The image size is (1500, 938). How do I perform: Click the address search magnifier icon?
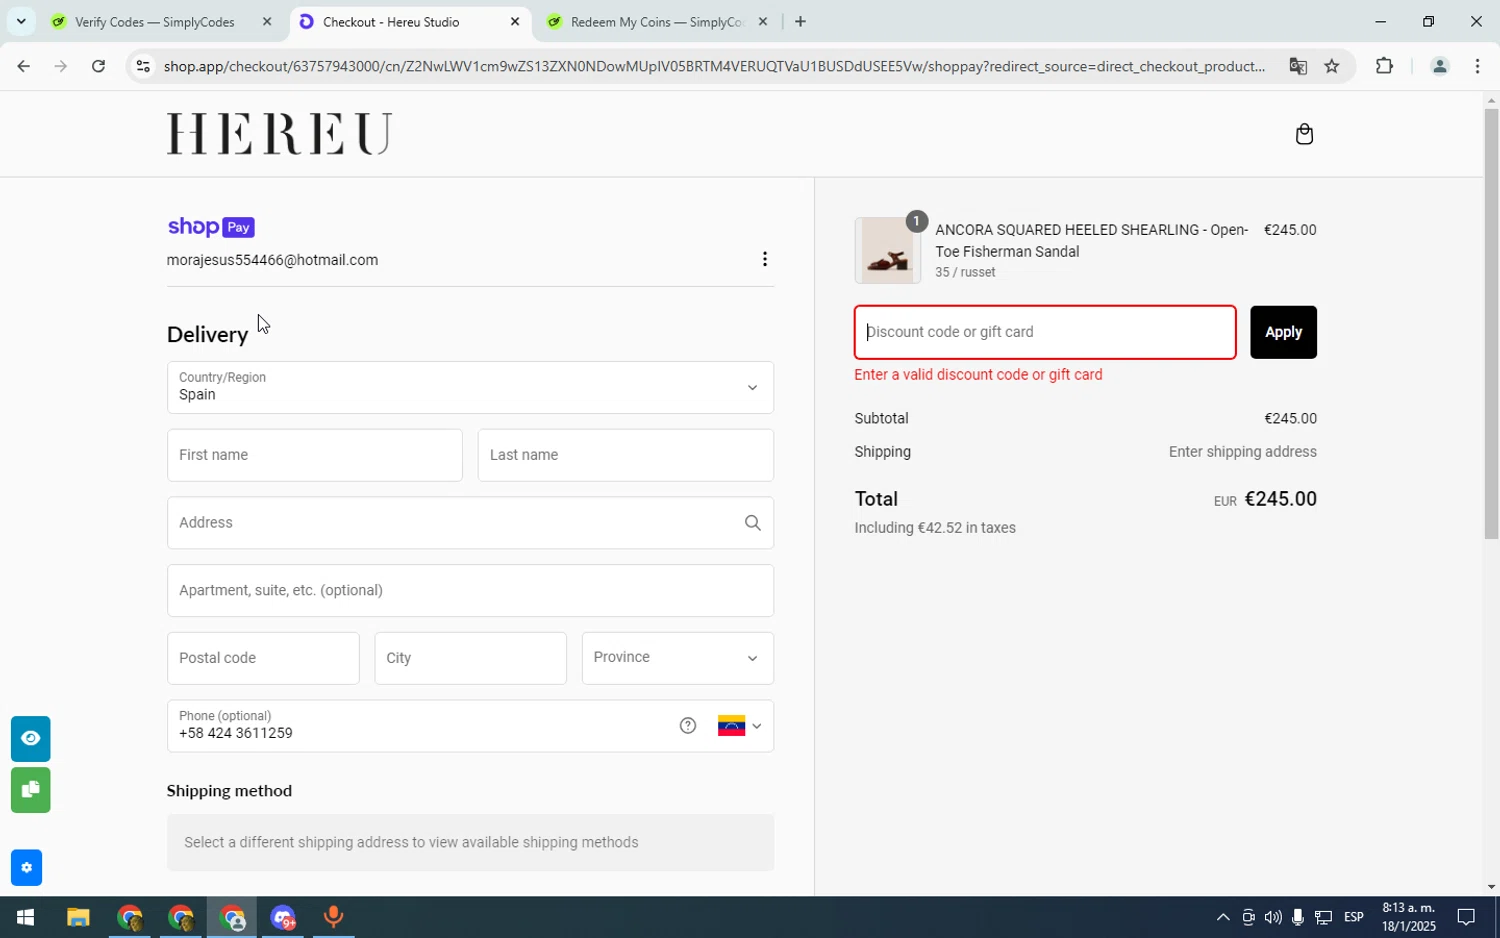coord(752,523)
